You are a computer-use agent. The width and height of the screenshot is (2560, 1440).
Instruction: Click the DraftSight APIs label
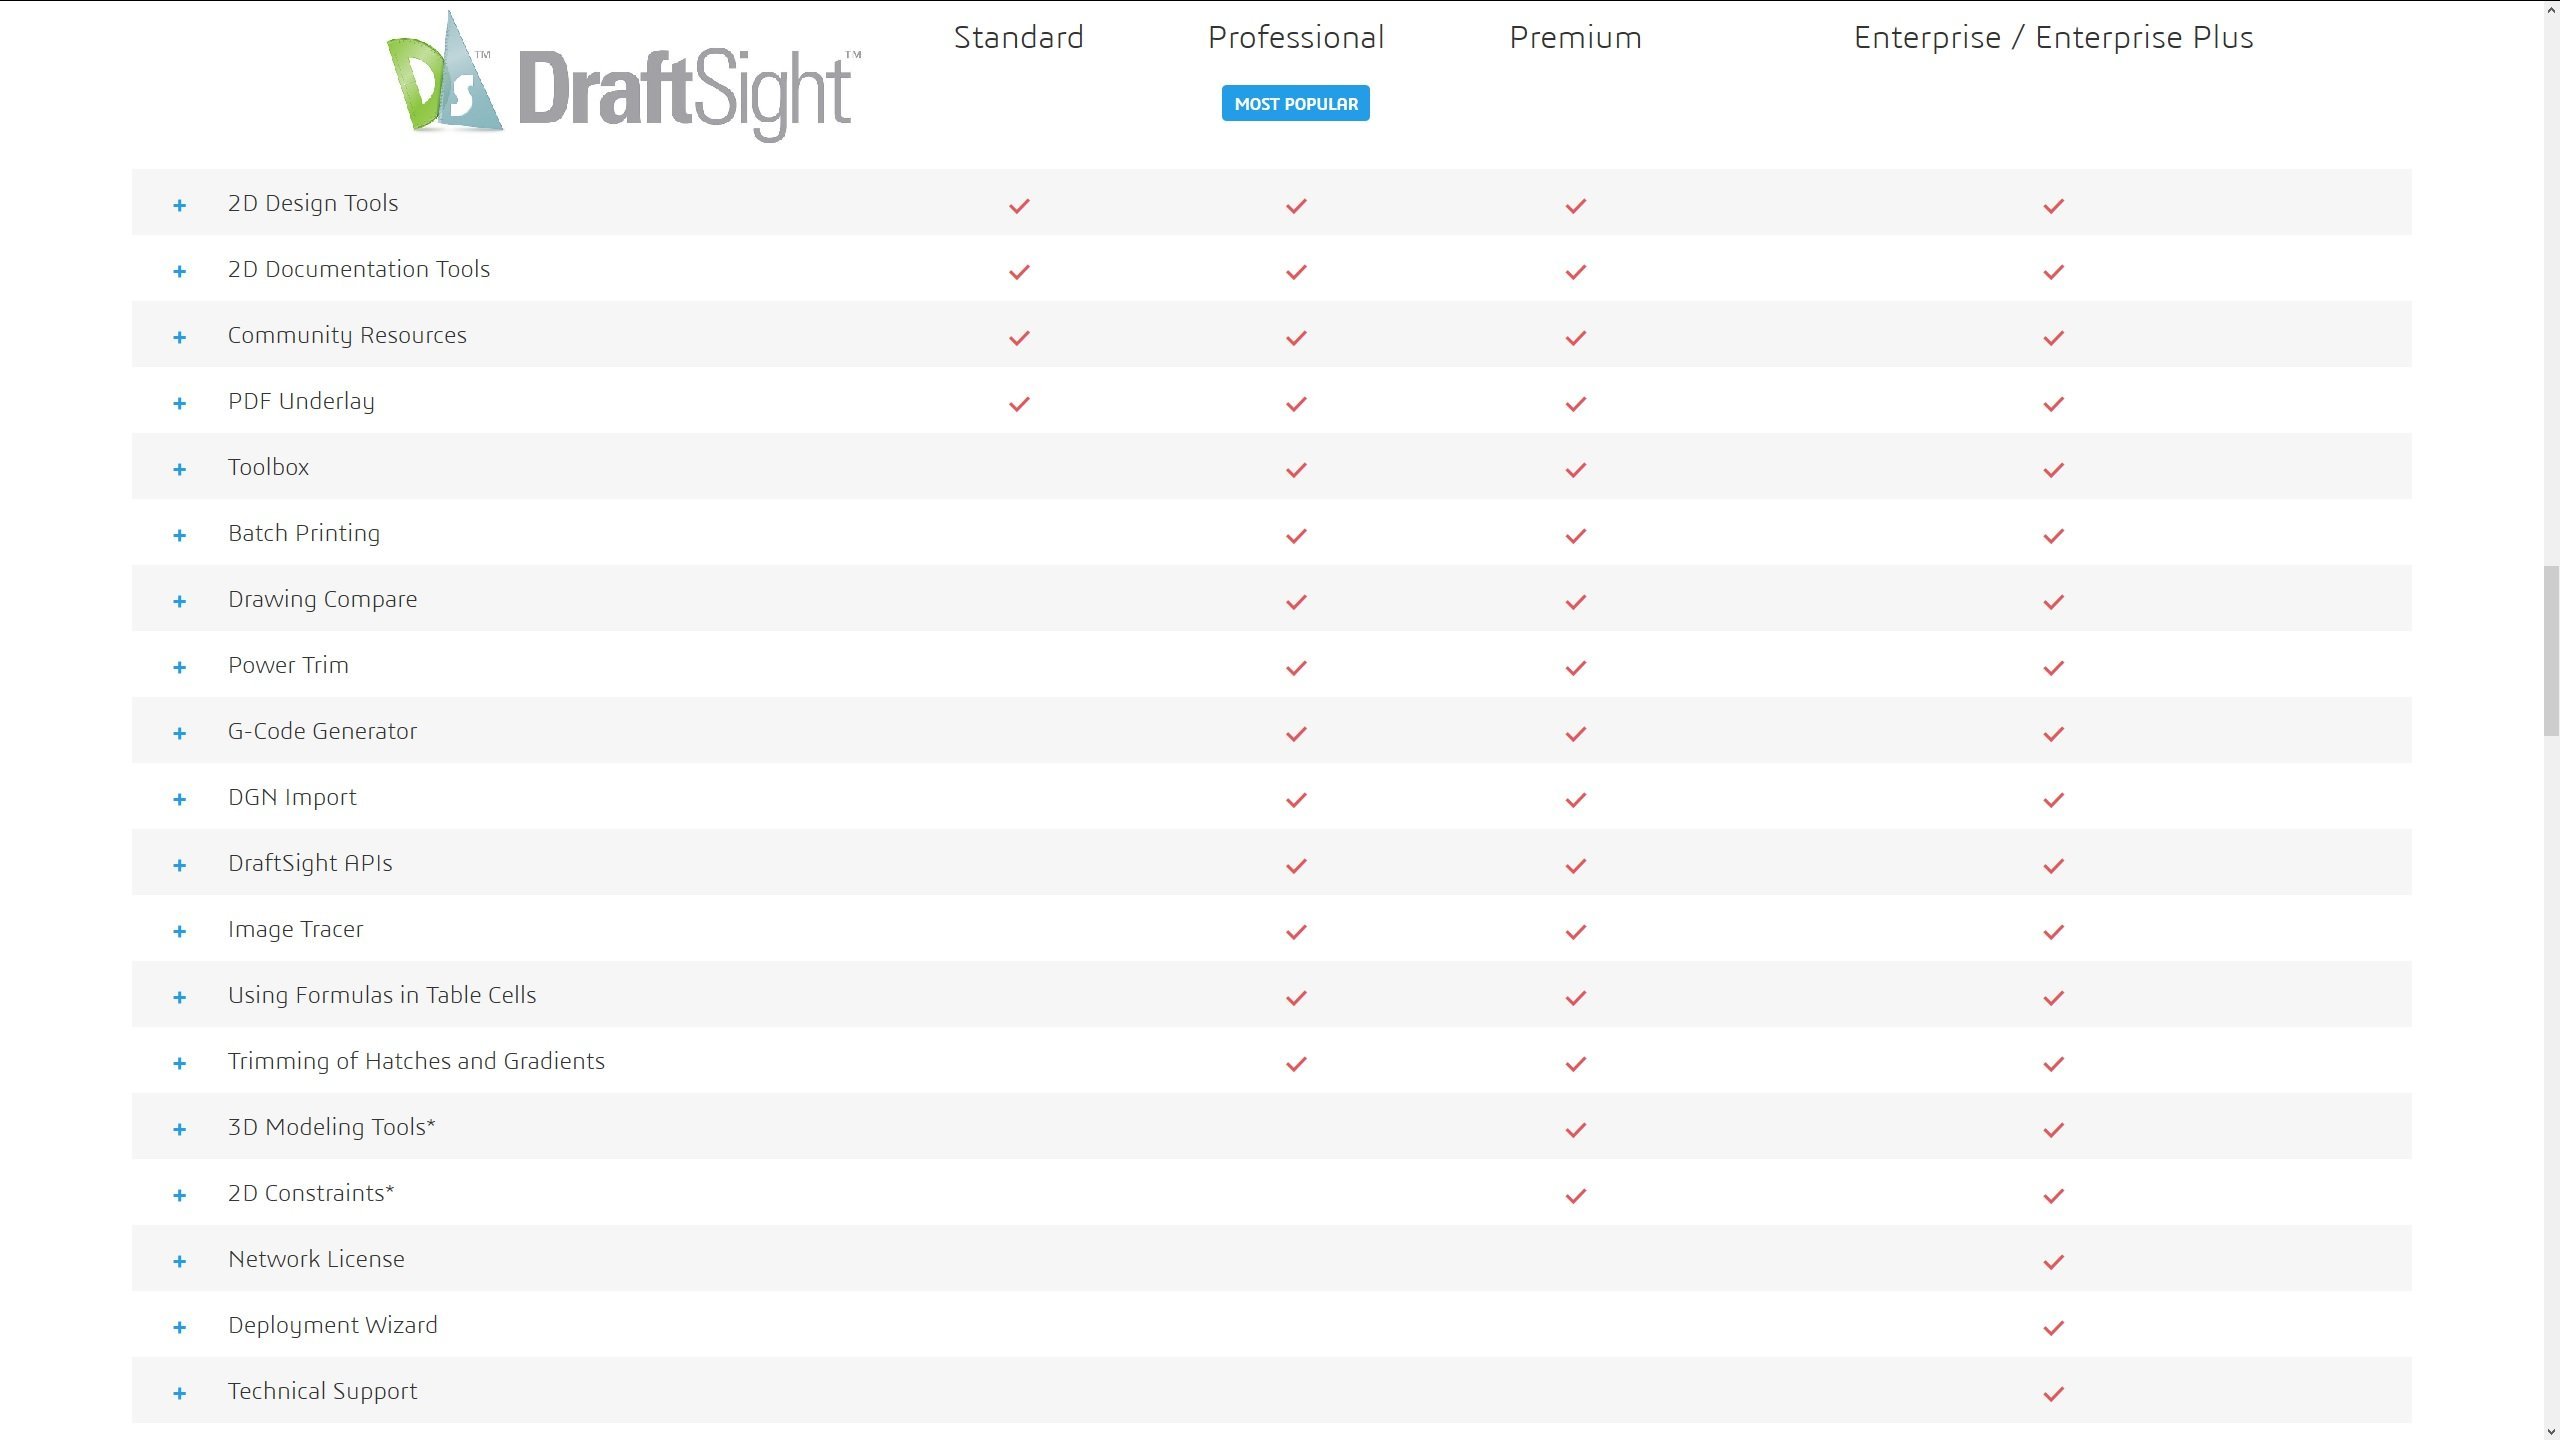pos(310,864)
